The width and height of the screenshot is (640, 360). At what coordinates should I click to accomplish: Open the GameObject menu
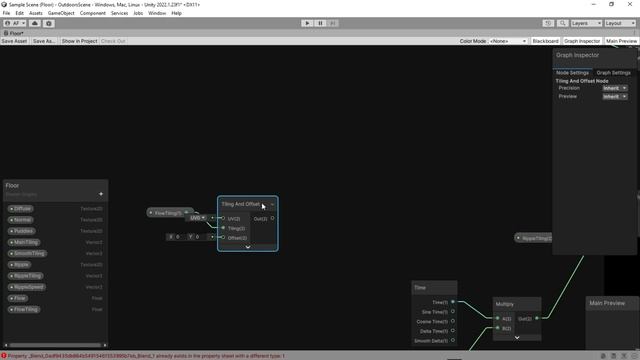[x=61, y=13]
